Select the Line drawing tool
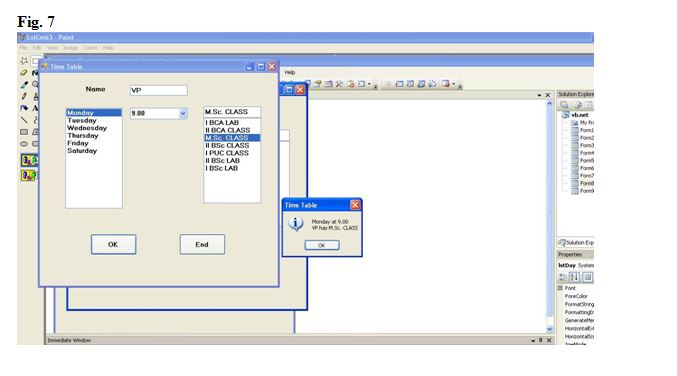This screenshot has width=677, height=376. (x=24, y=120)
